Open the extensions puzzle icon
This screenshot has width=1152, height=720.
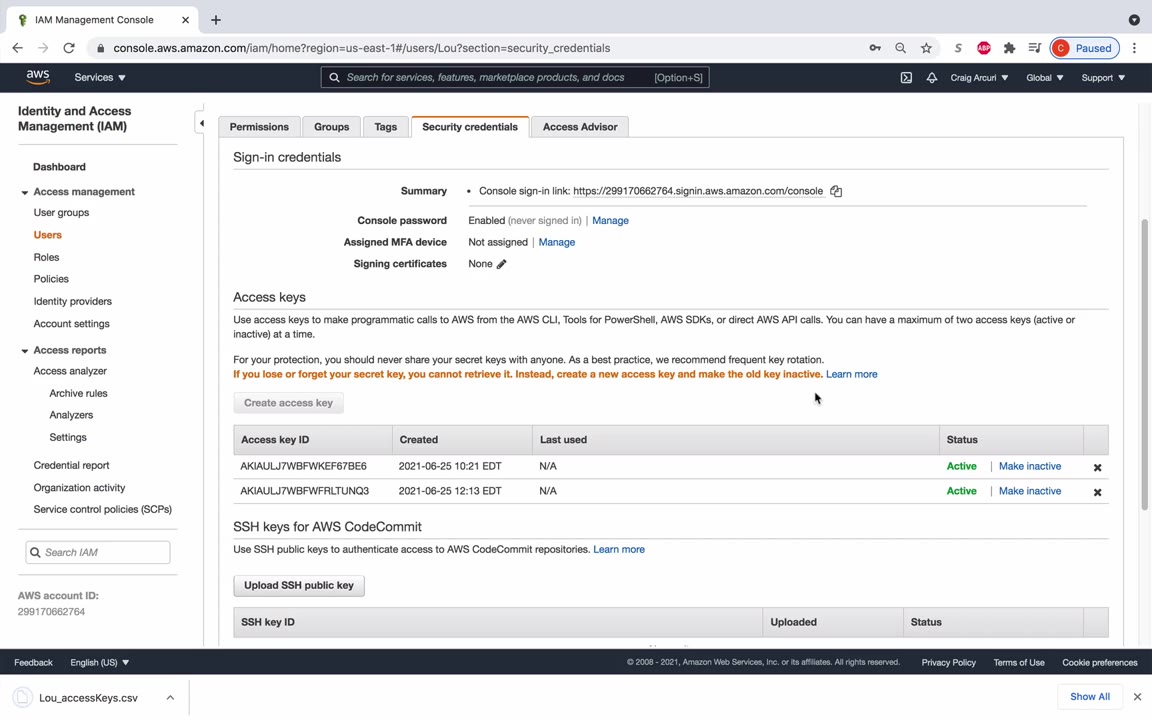pos(1009,48)
